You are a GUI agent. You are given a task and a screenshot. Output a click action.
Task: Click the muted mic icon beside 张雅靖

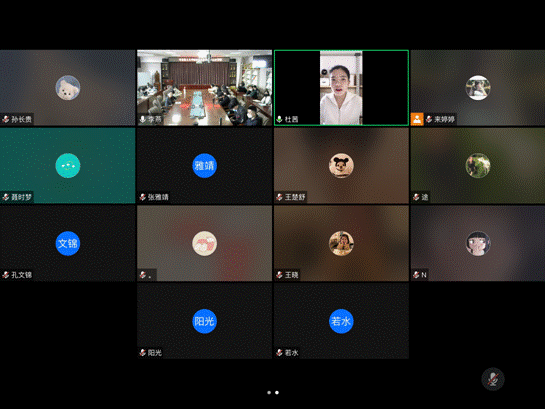coord(143,197)
